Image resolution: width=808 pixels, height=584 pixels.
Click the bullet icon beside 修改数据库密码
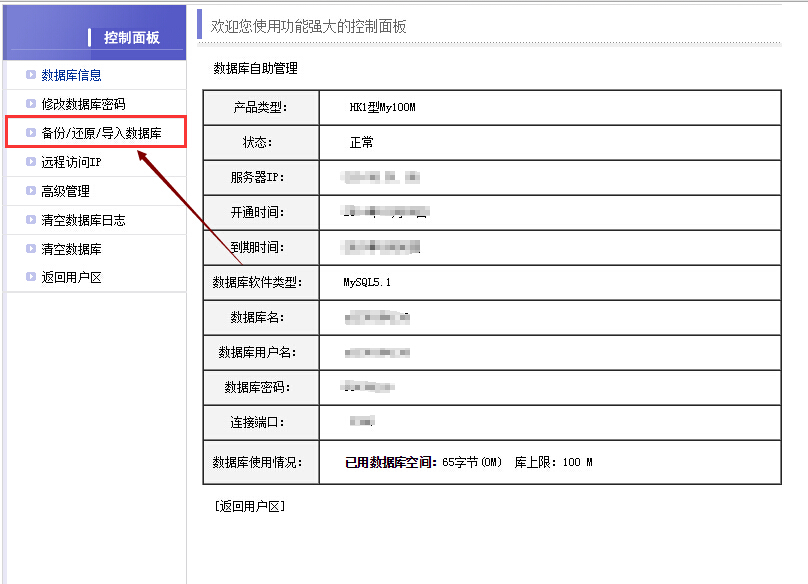[31, 104]
